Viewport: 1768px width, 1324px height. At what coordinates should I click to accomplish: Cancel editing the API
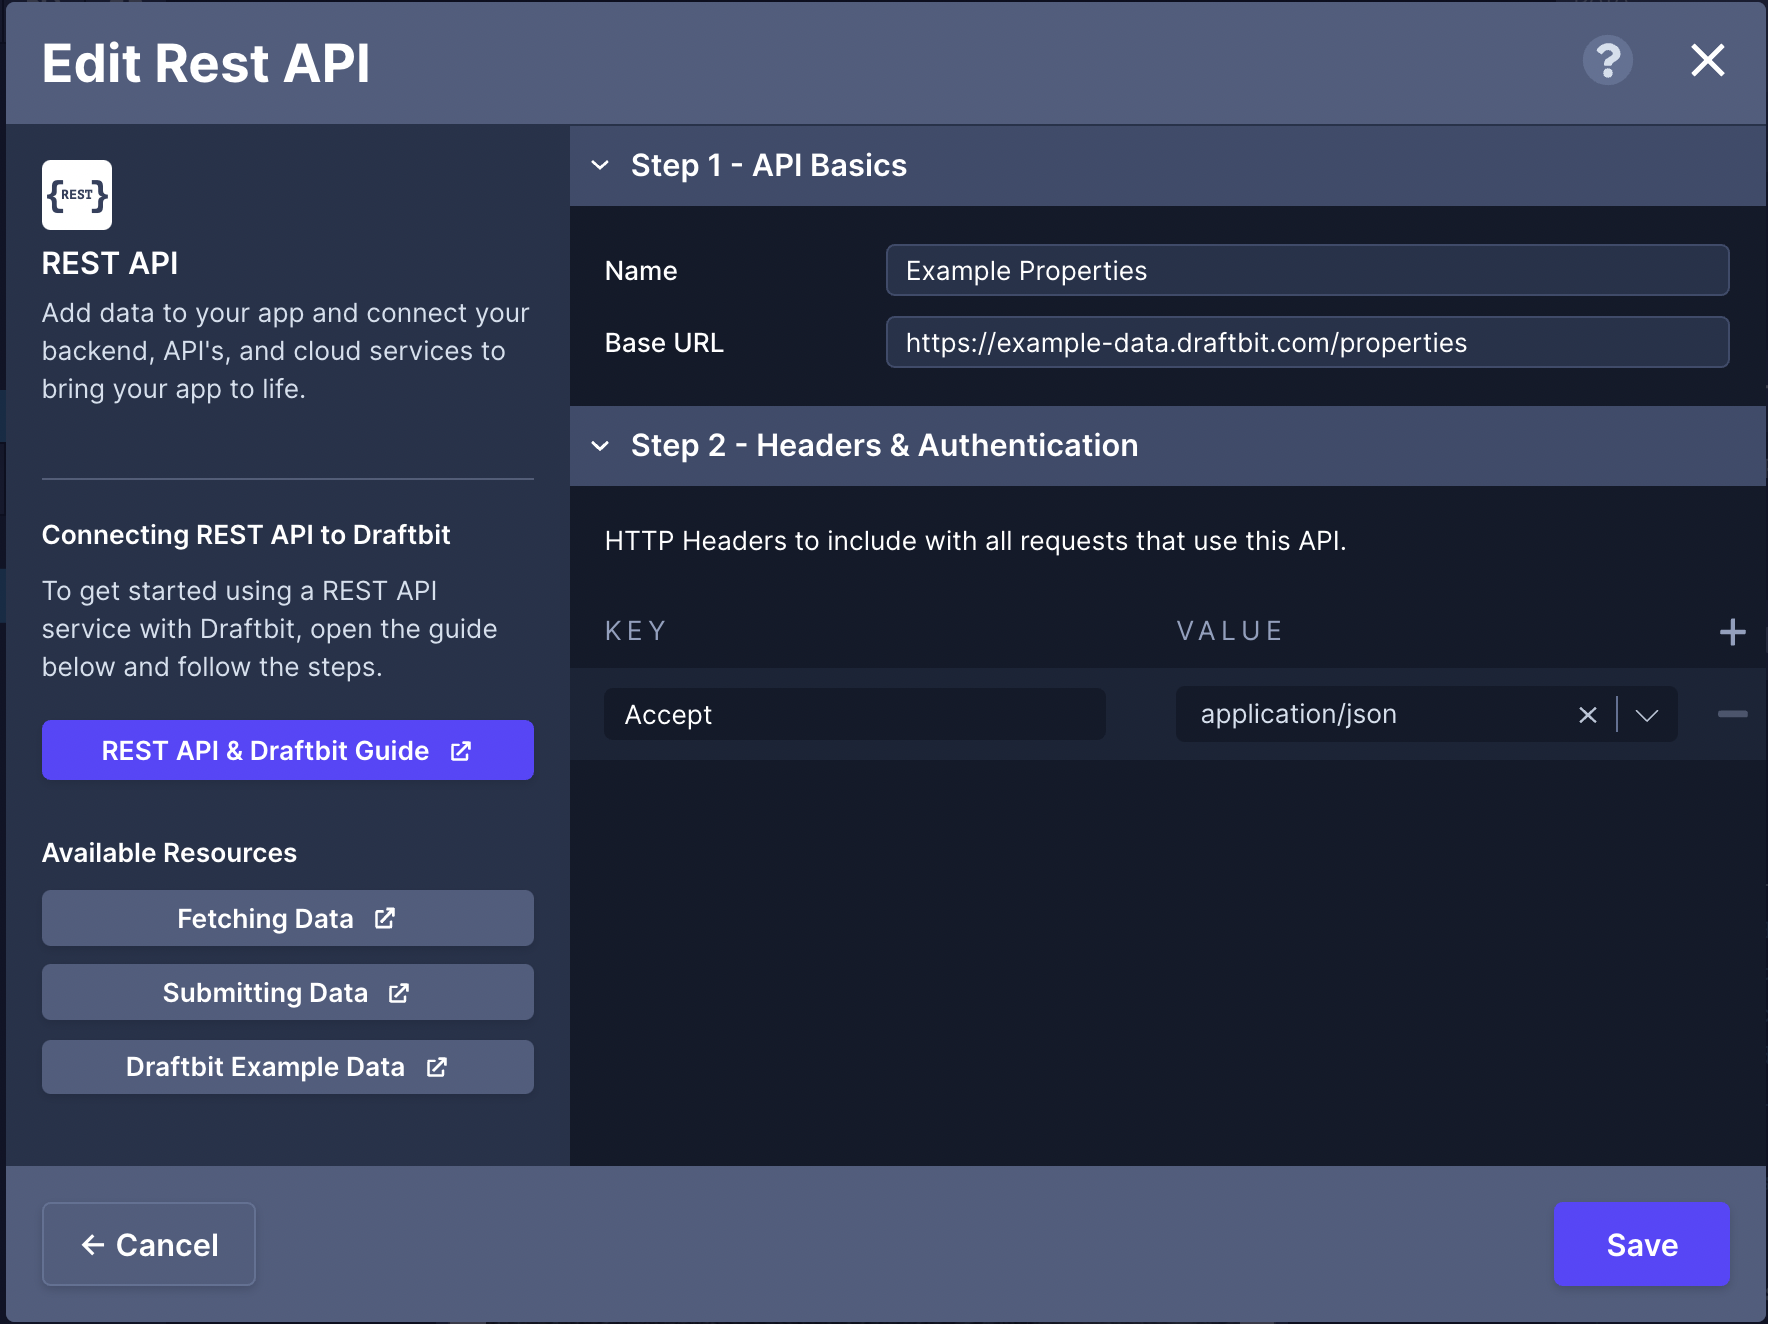(149, 1244)
